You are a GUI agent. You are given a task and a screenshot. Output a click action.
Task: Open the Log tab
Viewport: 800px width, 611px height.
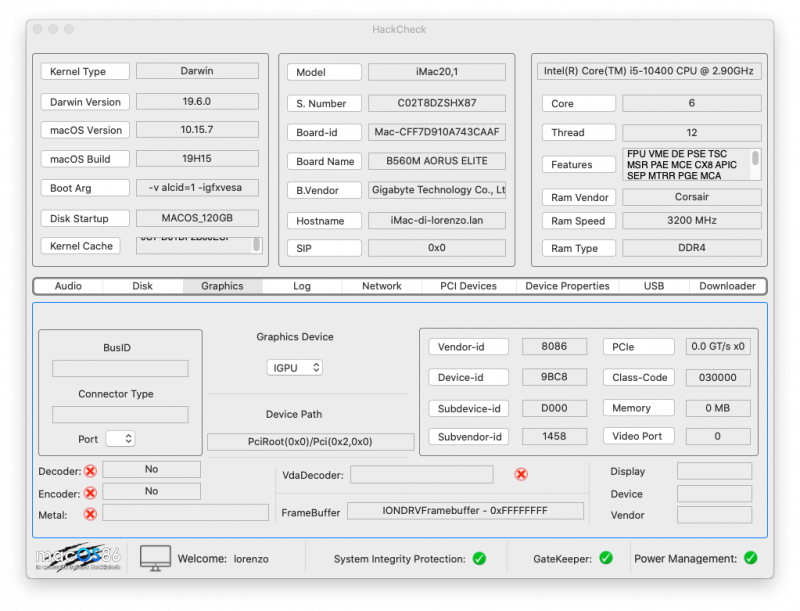(302, 286)
